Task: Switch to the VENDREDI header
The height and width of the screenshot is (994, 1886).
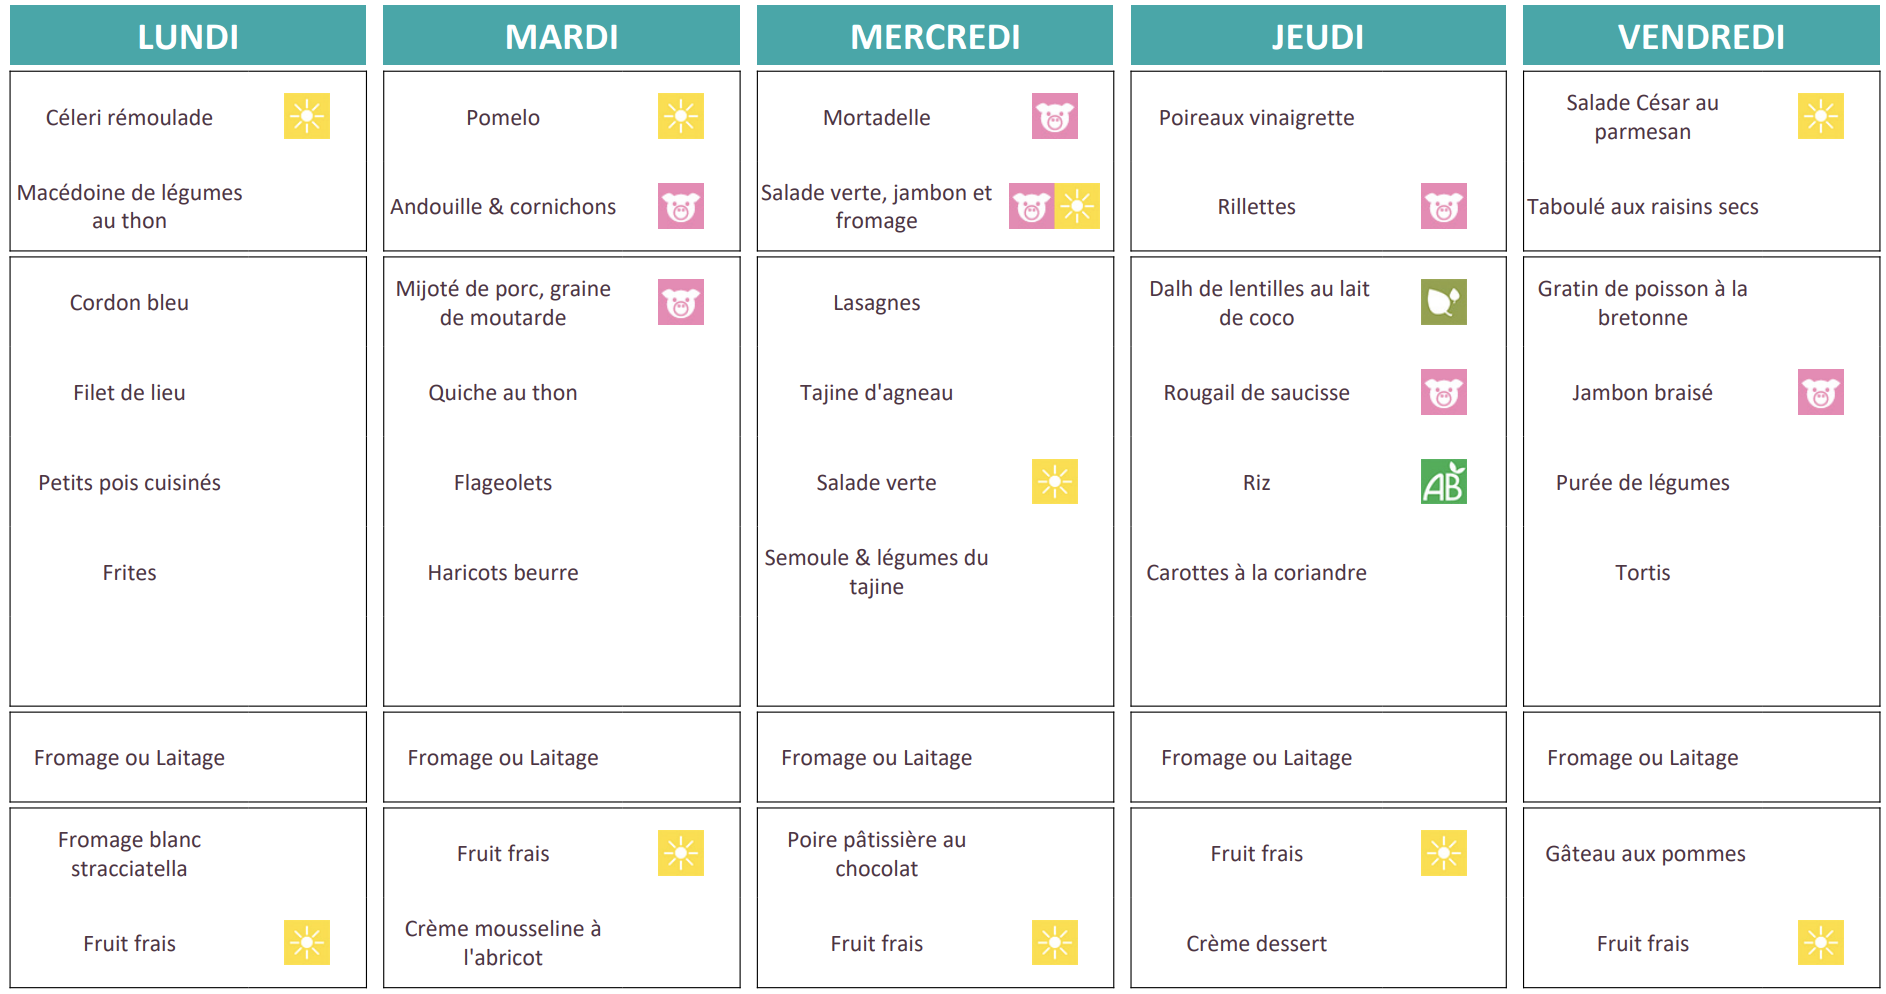Action: [1700, 37]
